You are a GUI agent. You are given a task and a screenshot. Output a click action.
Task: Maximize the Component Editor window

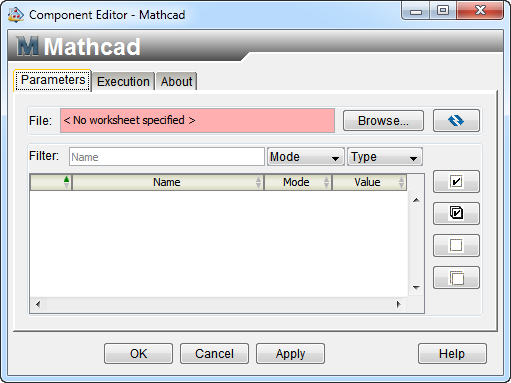443,11
